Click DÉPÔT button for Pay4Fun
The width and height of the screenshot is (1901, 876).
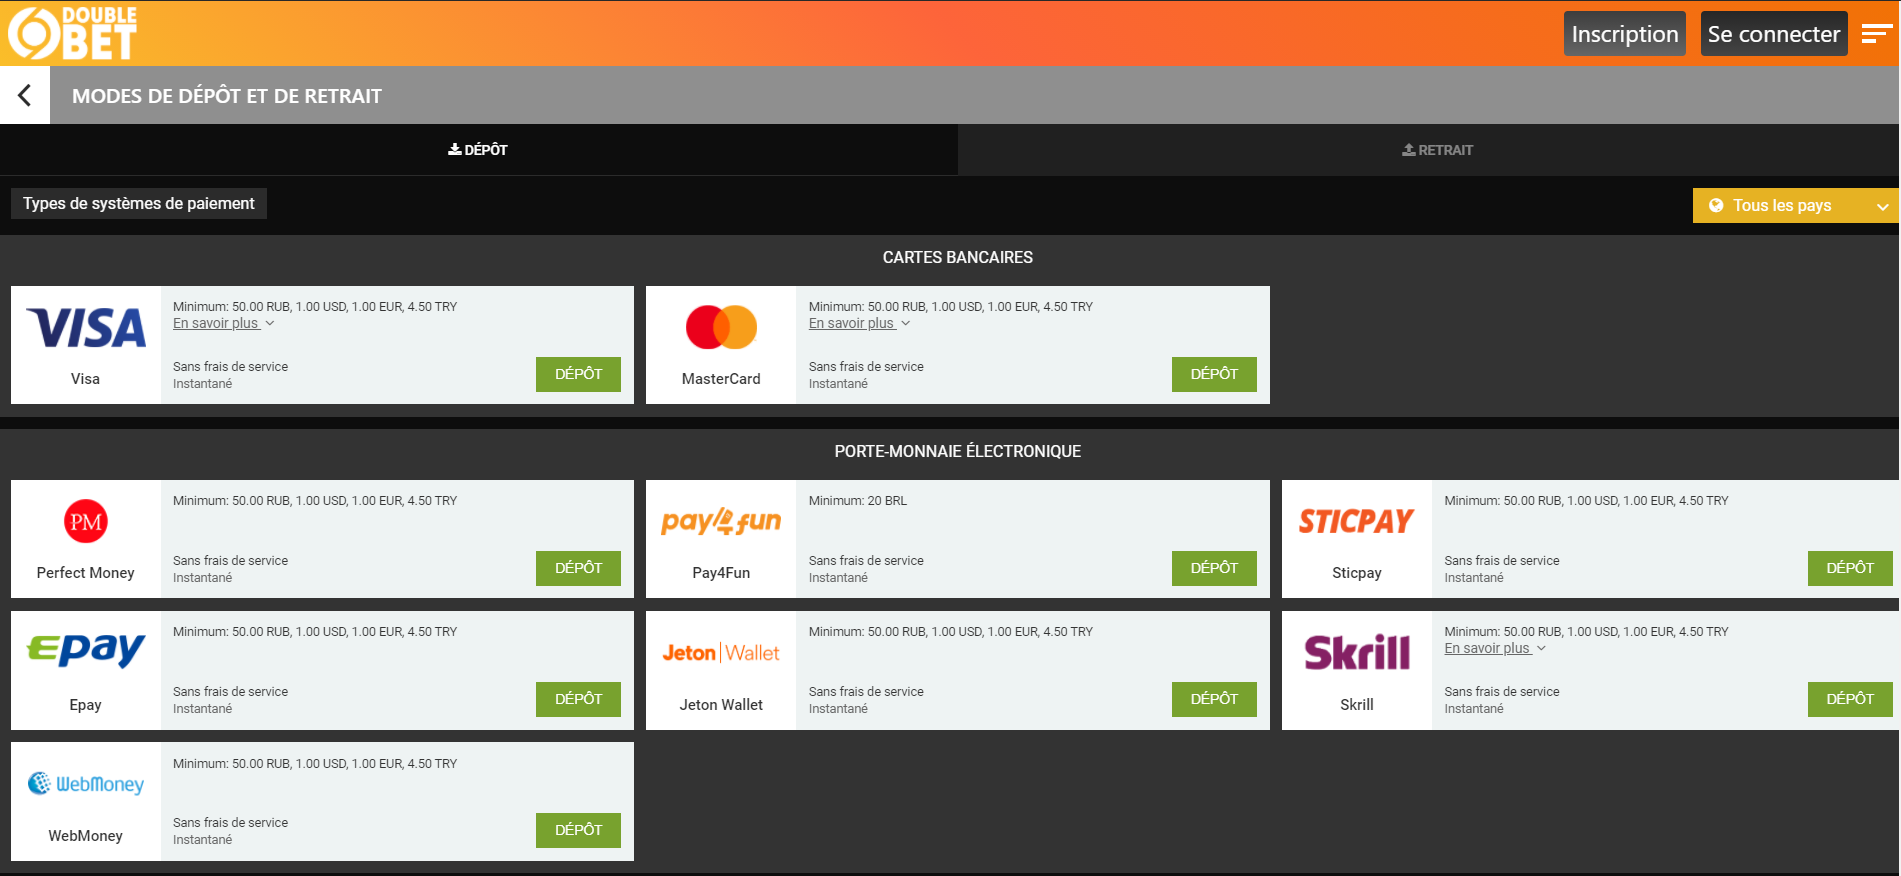pyautogui.click(x=1214, y=568)
